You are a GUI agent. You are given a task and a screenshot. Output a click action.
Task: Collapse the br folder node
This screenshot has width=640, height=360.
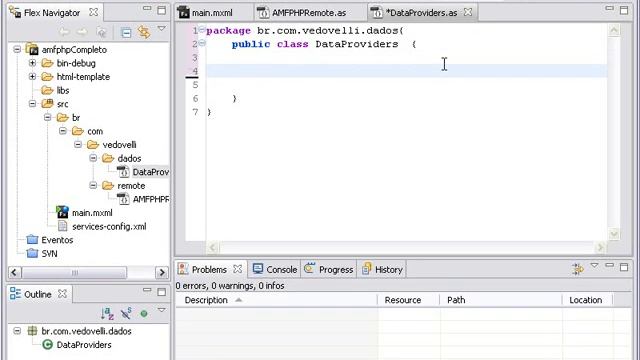coord(47,117)
